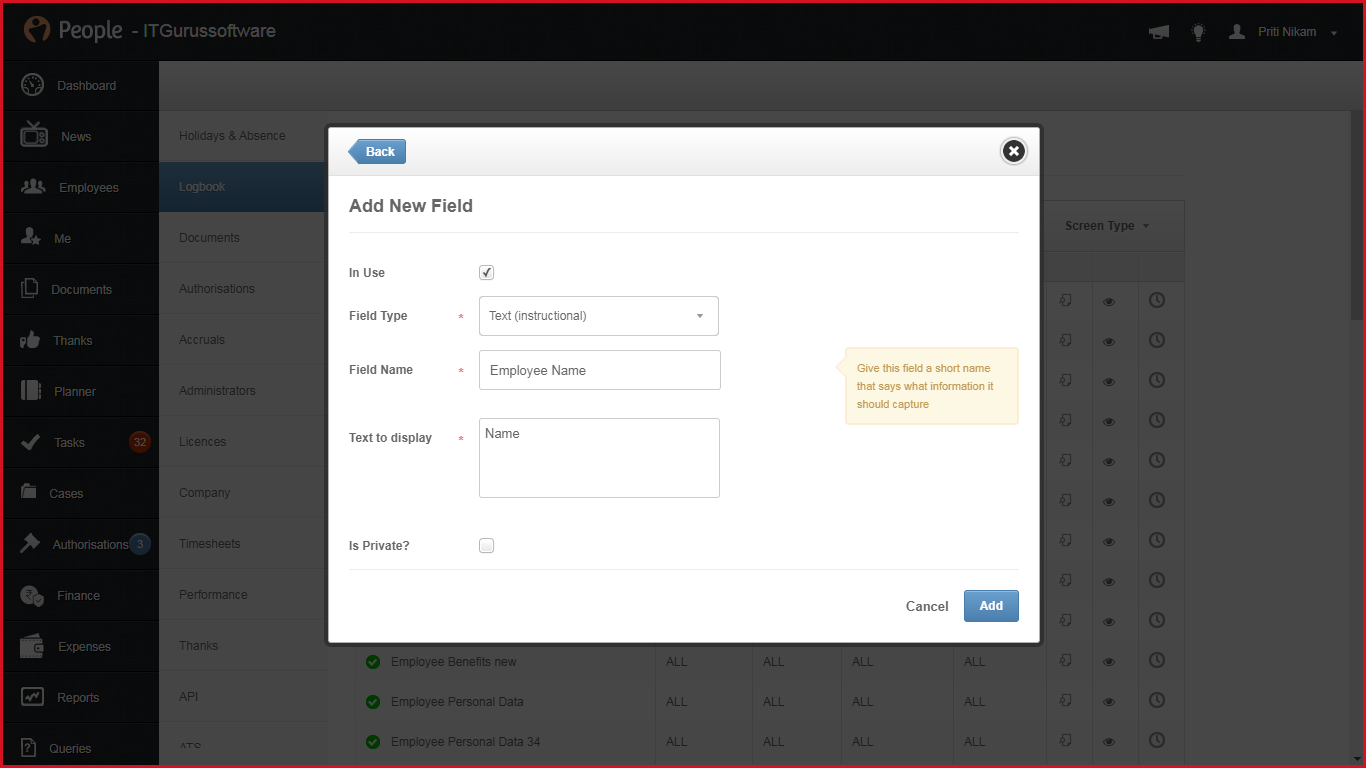
Task: Click the Documents pages icon in main sidebar
Action: (30, 289)
